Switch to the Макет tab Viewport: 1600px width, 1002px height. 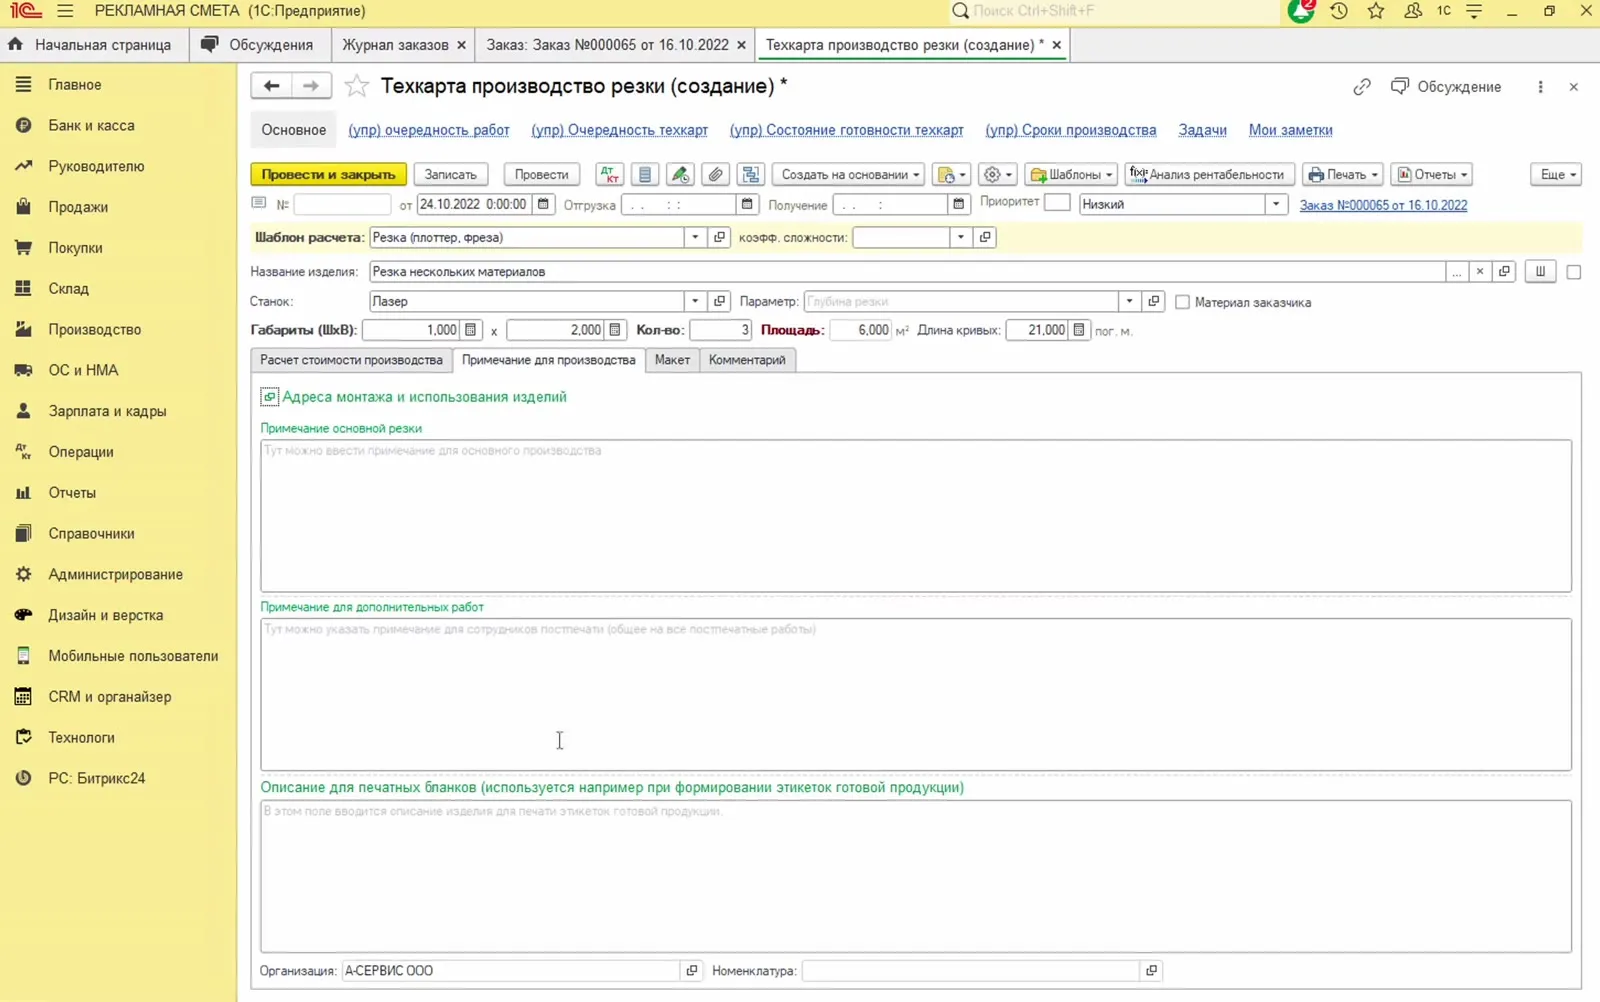pyautogui.click(x=672, y=360)
